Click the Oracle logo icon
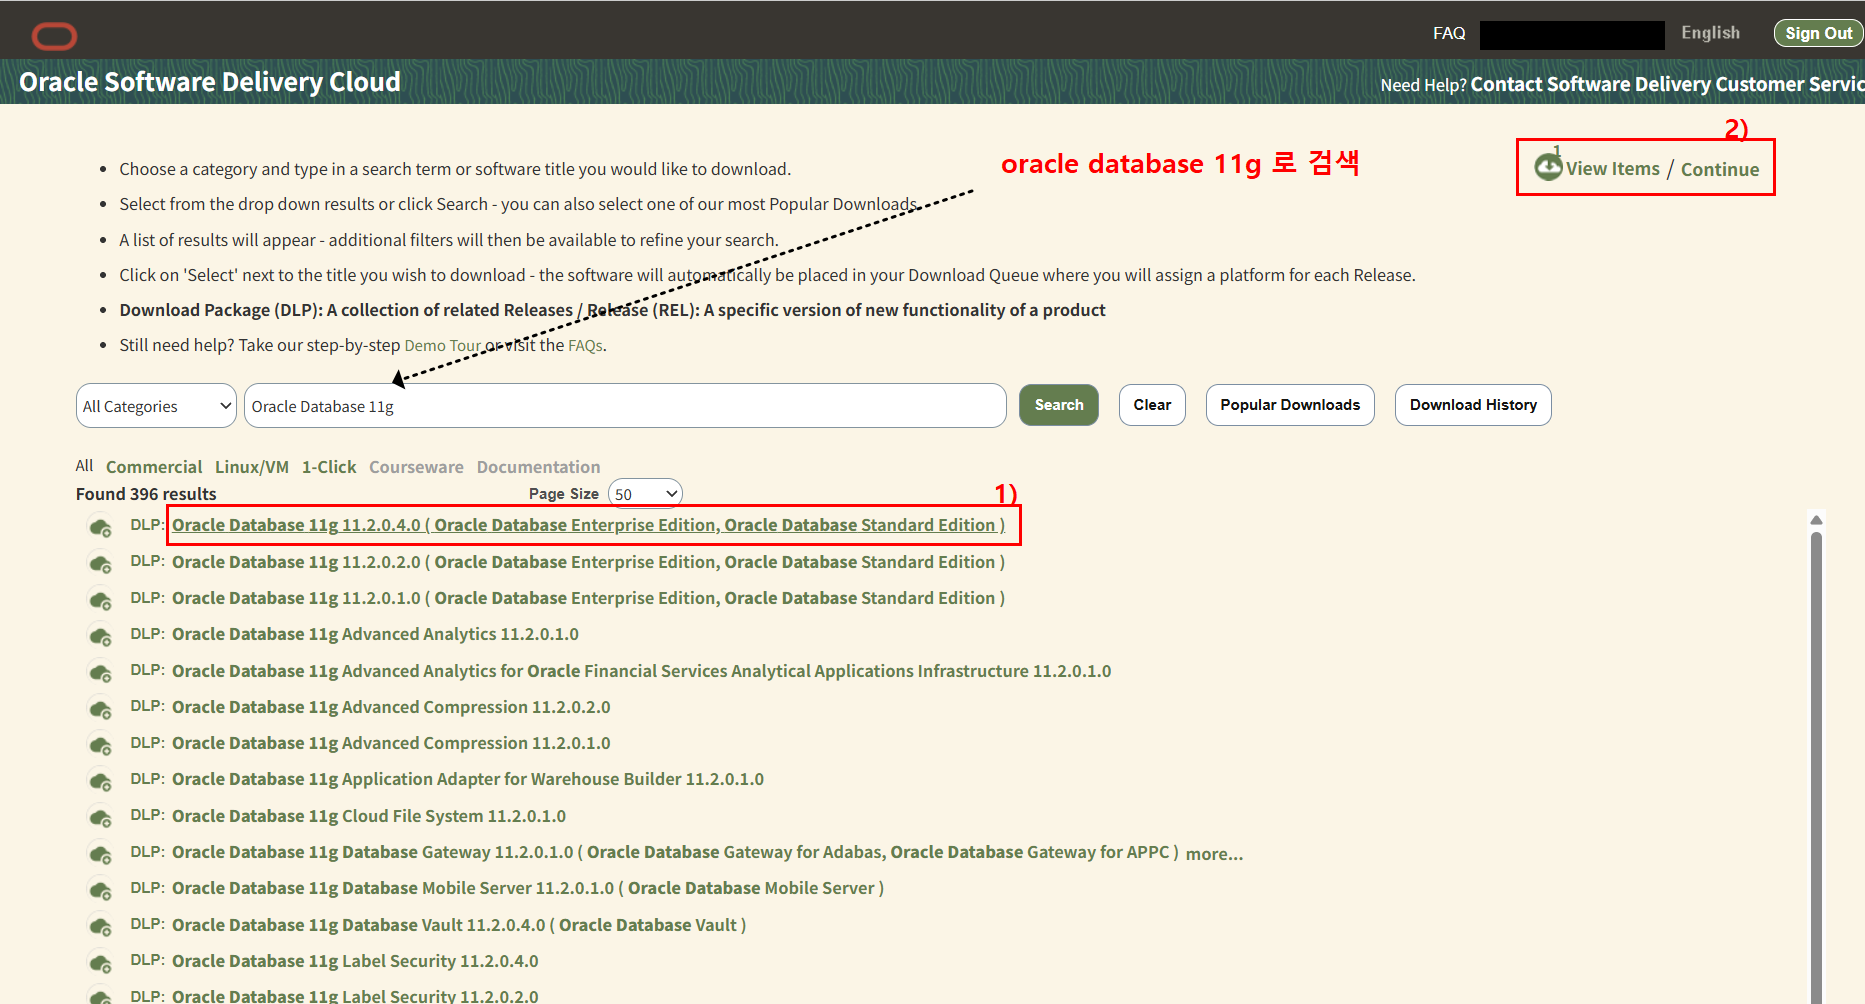Viewport: 1865px width, 1004px height. coord(54,36)
